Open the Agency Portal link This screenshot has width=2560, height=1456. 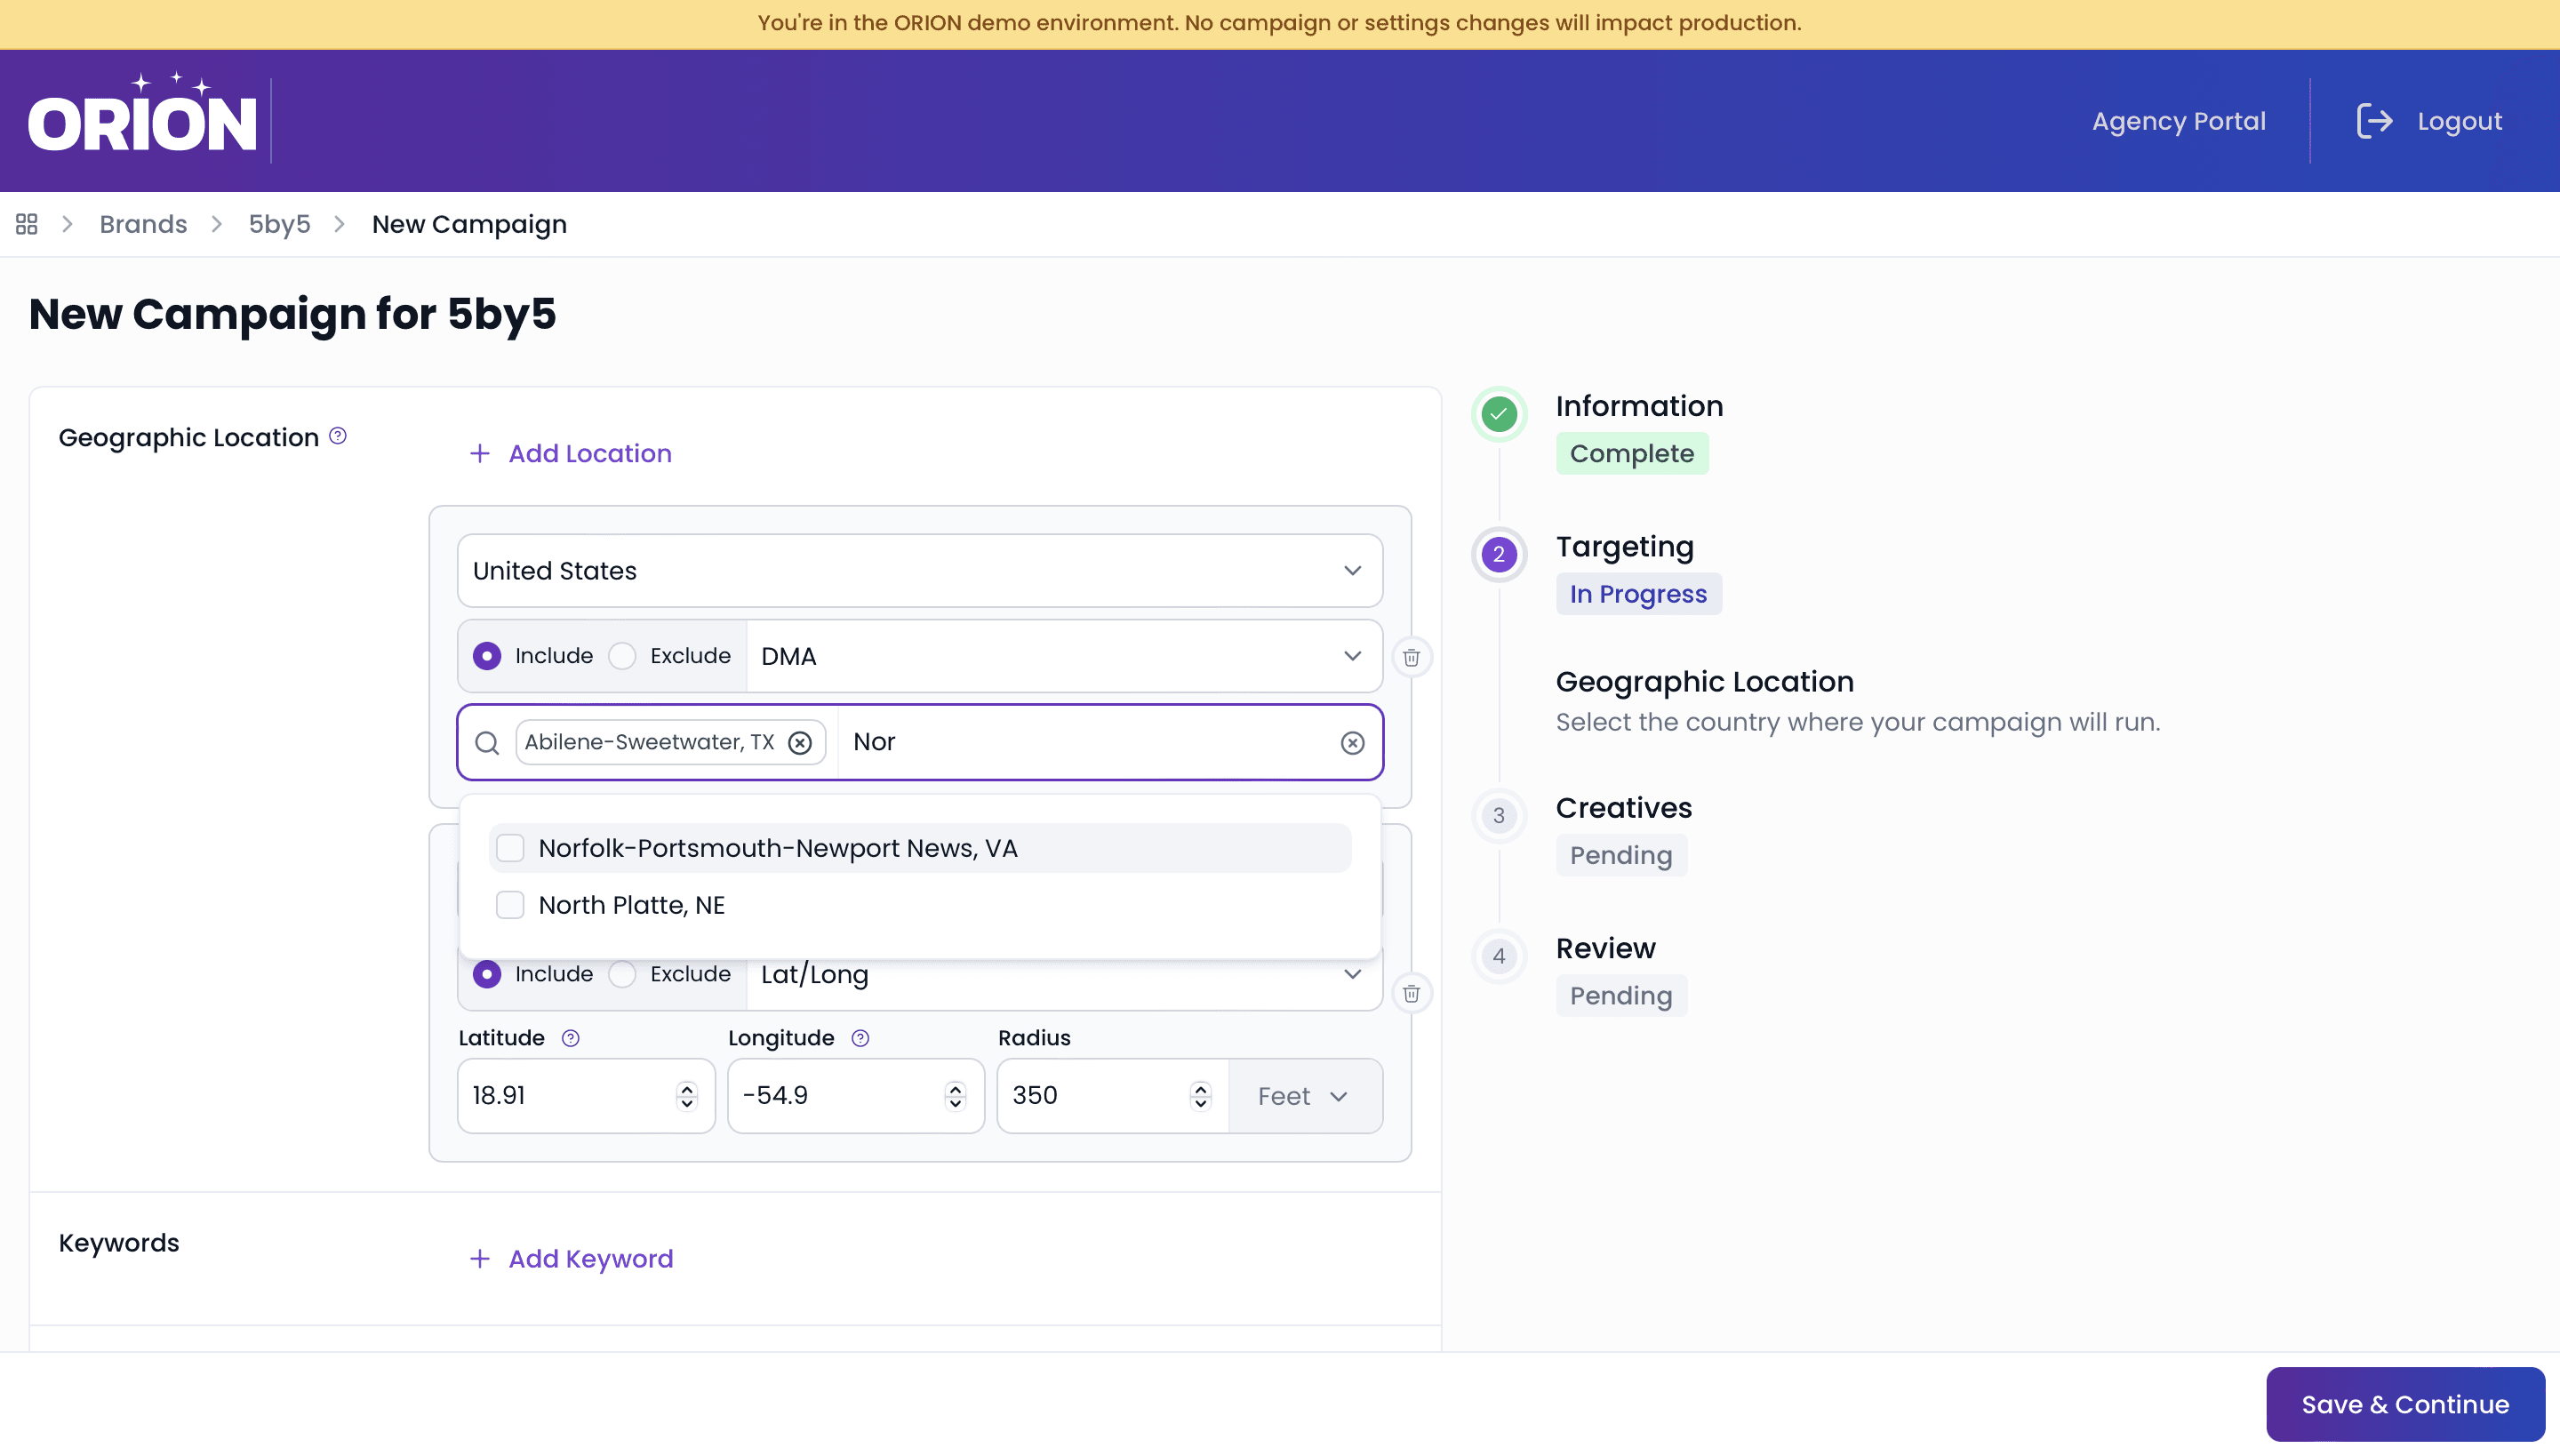[2178, 121]
